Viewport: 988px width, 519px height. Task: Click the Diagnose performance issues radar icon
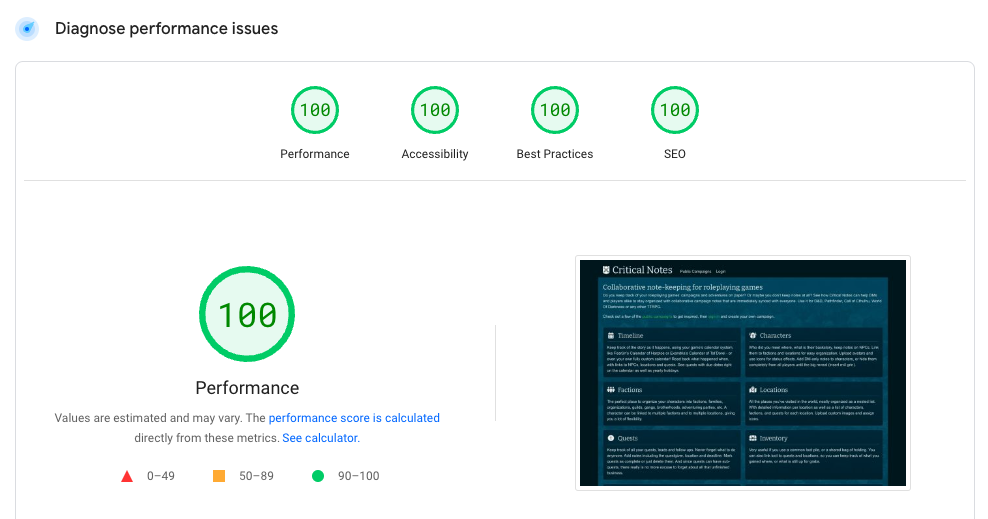(27, 29)
